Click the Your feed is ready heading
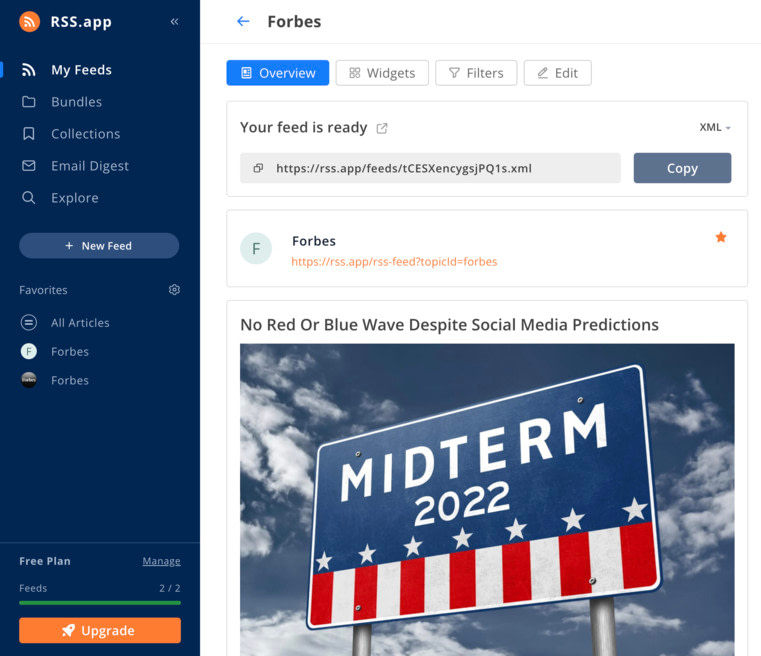This screenshot has width=761, height=656. click(x=303, y=128)
